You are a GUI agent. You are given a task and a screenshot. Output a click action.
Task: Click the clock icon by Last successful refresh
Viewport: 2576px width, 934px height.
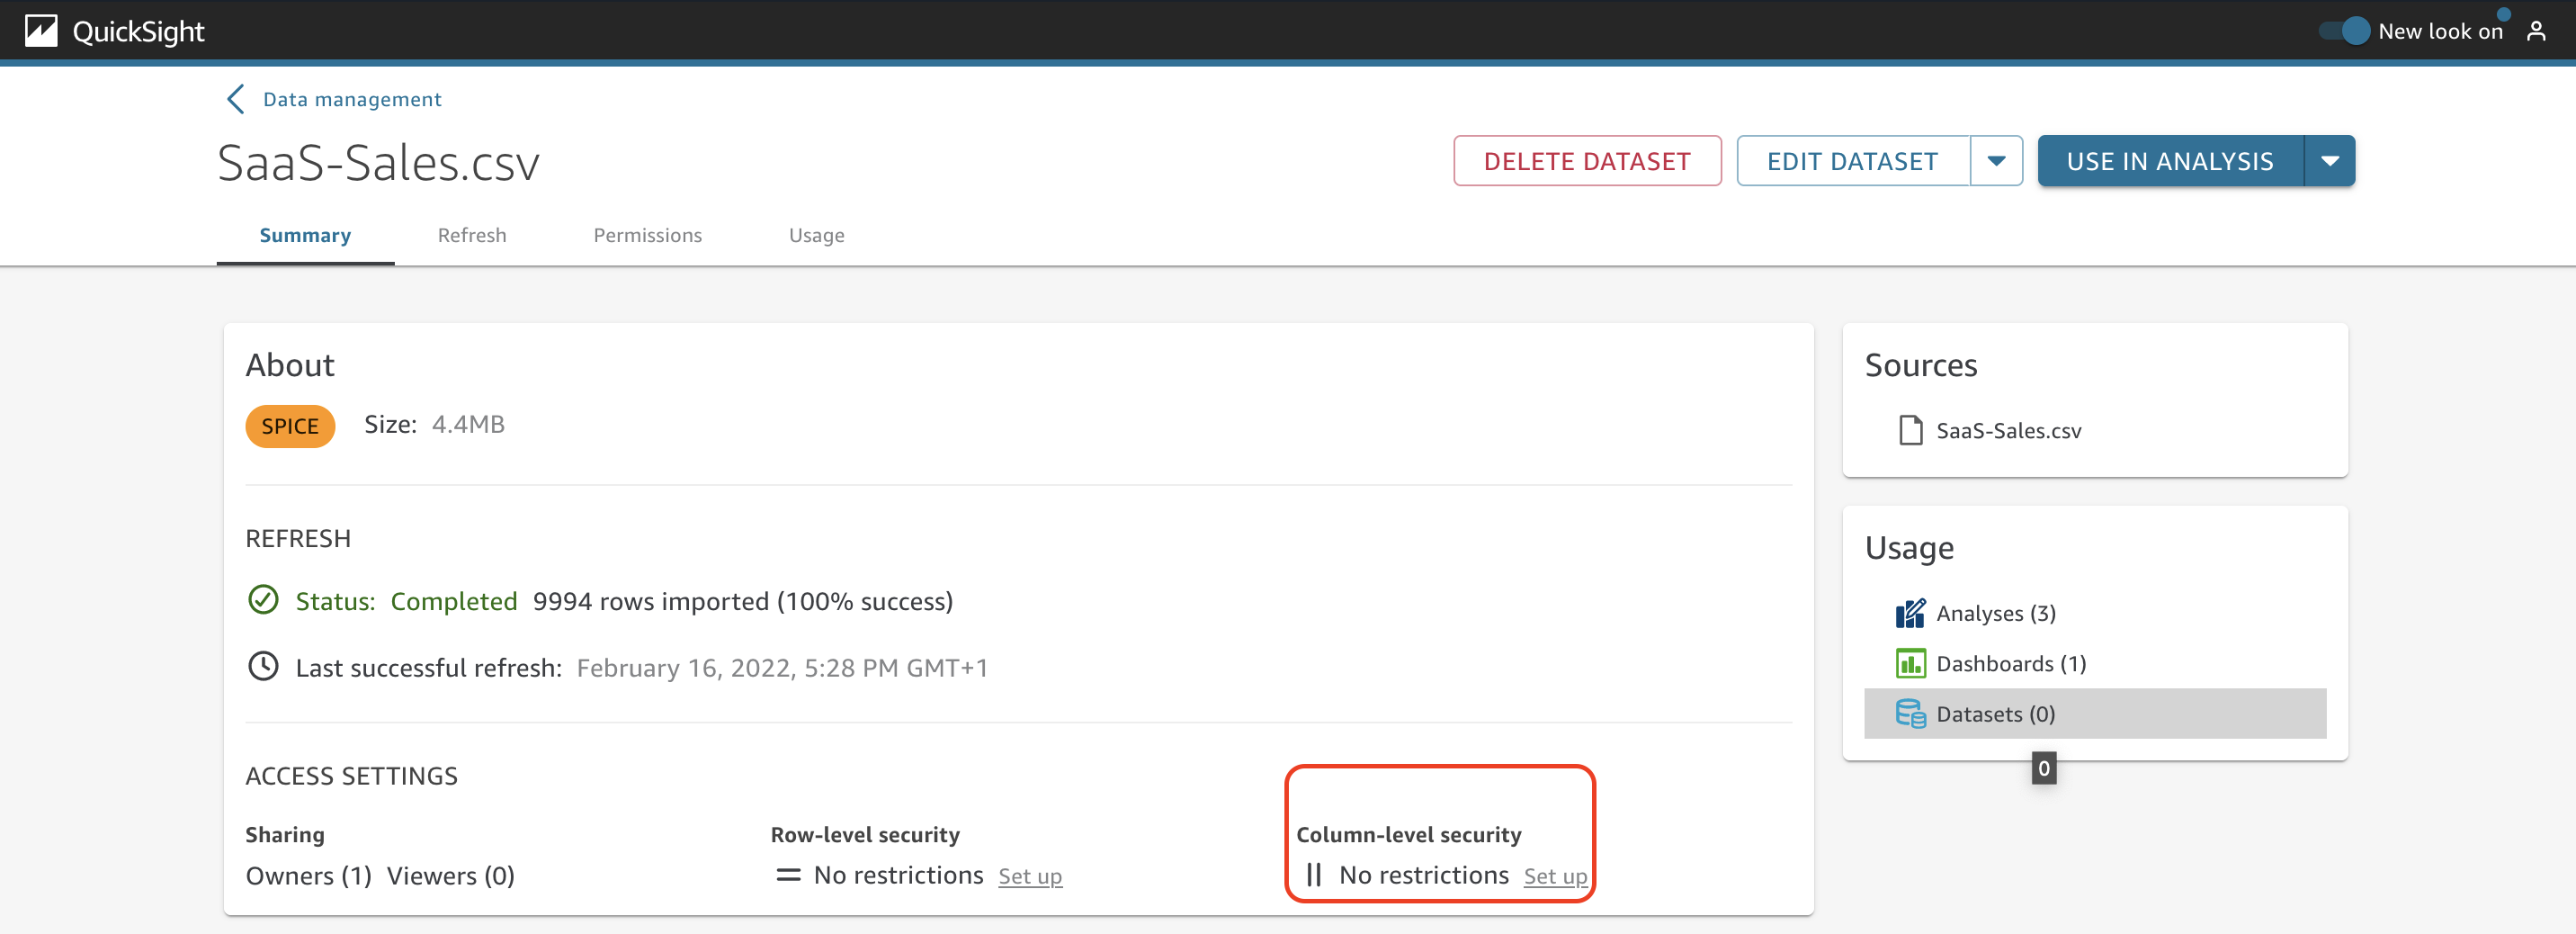click(x=263, y=666)
